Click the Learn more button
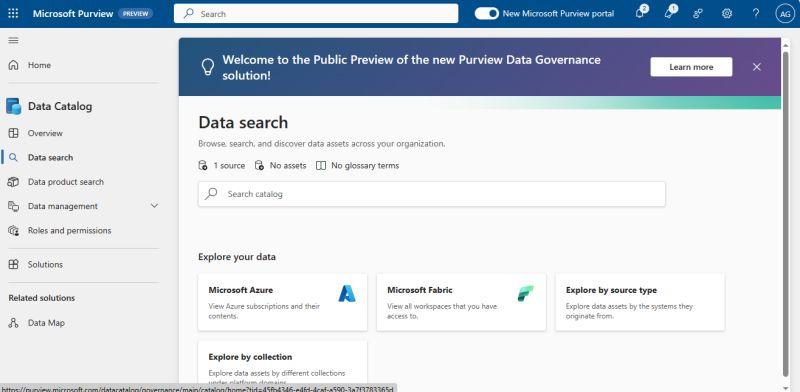Screen dimensions: 800x392 click(x=691, y=67)
